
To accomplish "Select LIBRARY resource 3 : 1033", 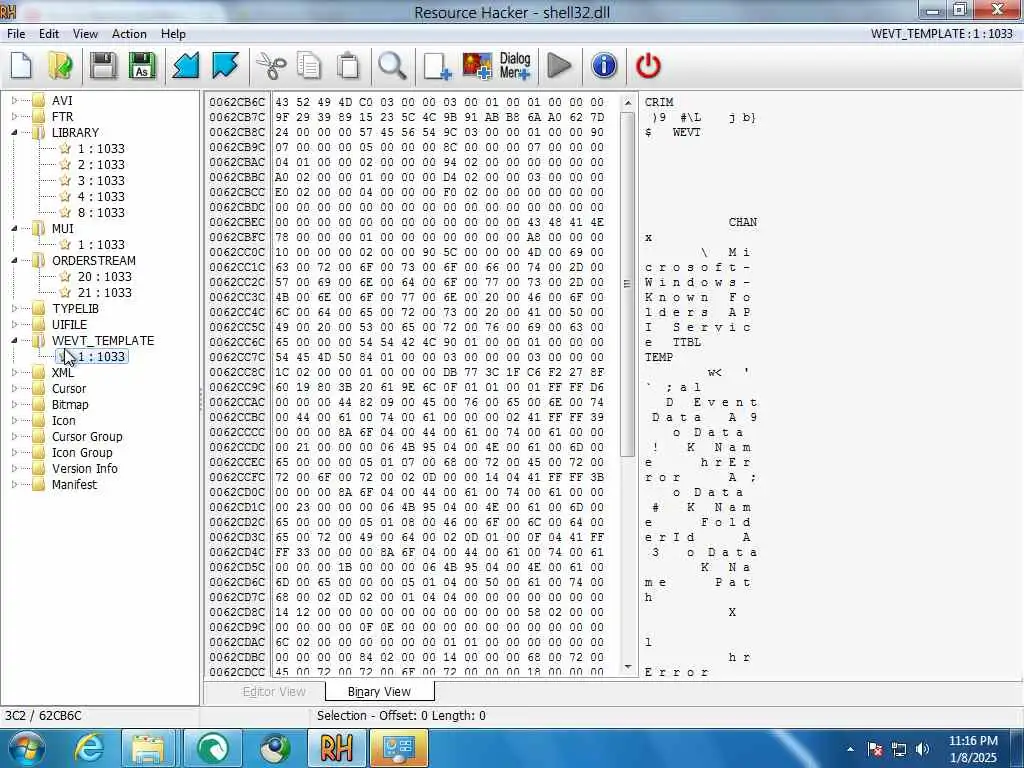I will tap(101, 181).
